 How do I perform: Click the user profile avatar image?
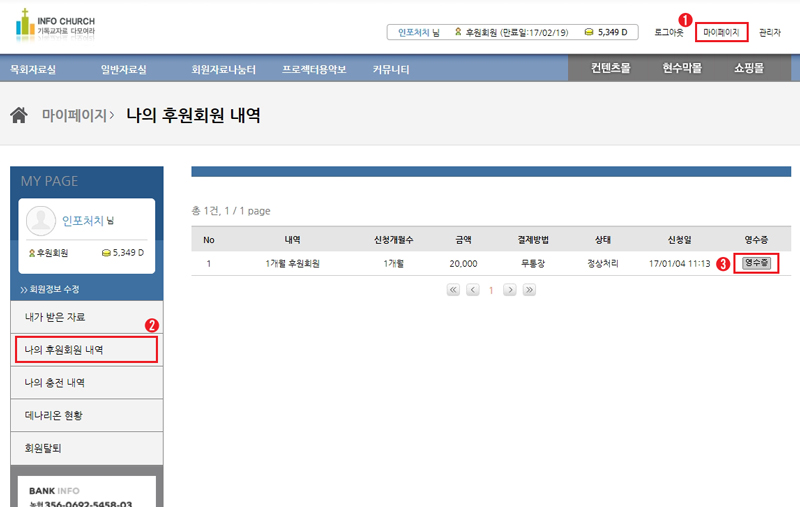41,220
